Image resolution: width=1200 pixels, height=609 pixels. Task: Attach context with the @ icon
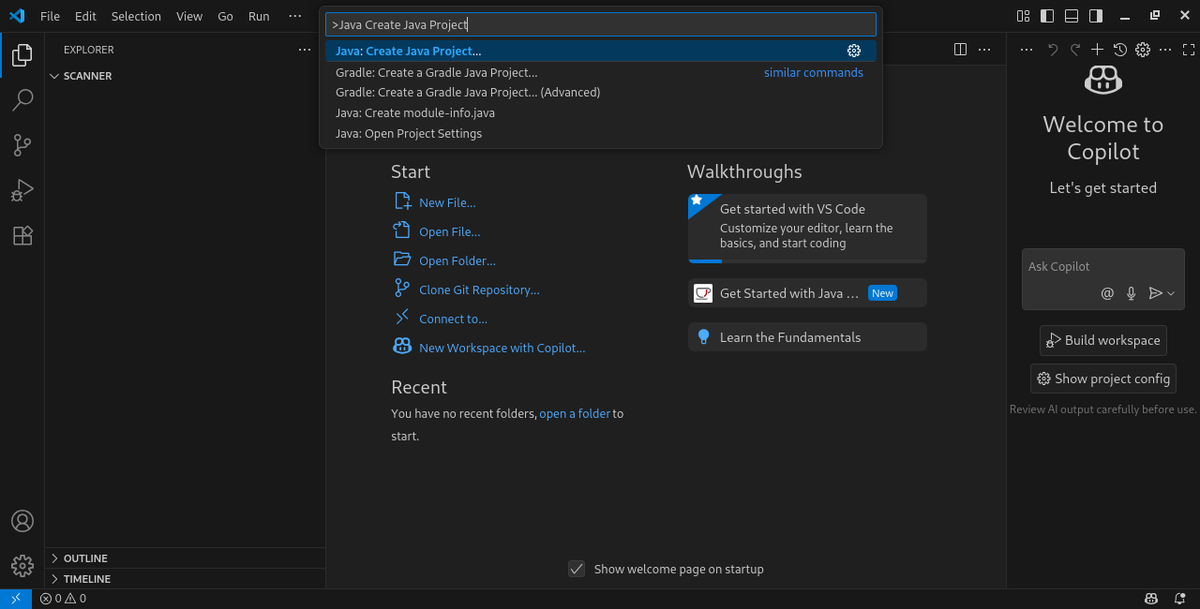click(x=1107, y=293)
